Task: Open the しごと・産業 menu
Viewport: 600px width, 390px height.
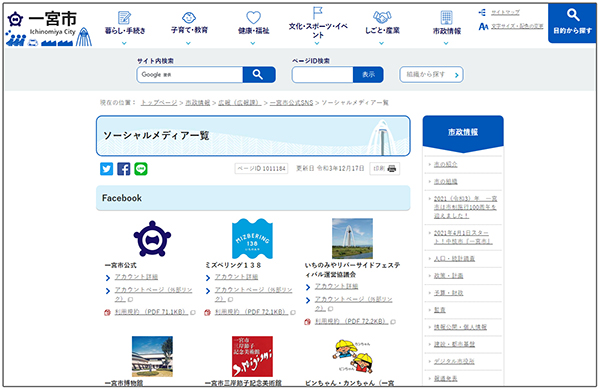Action: point(382,23)
